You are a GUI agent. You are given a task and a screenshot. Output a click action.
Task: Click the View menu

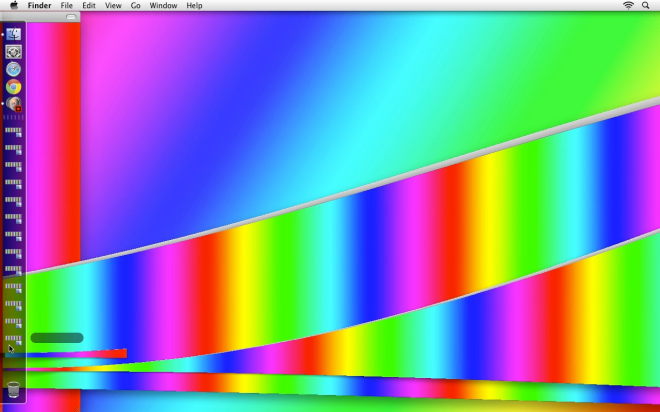[113, 6]
